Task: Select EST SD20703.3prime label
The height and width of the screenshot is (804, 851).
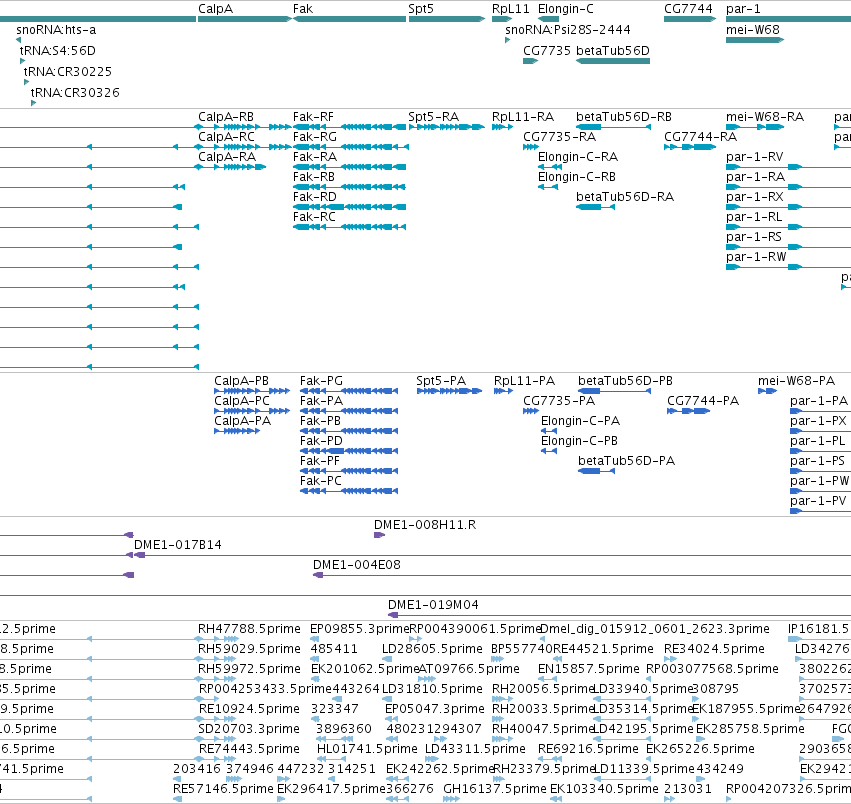Action: pos(249,729)
